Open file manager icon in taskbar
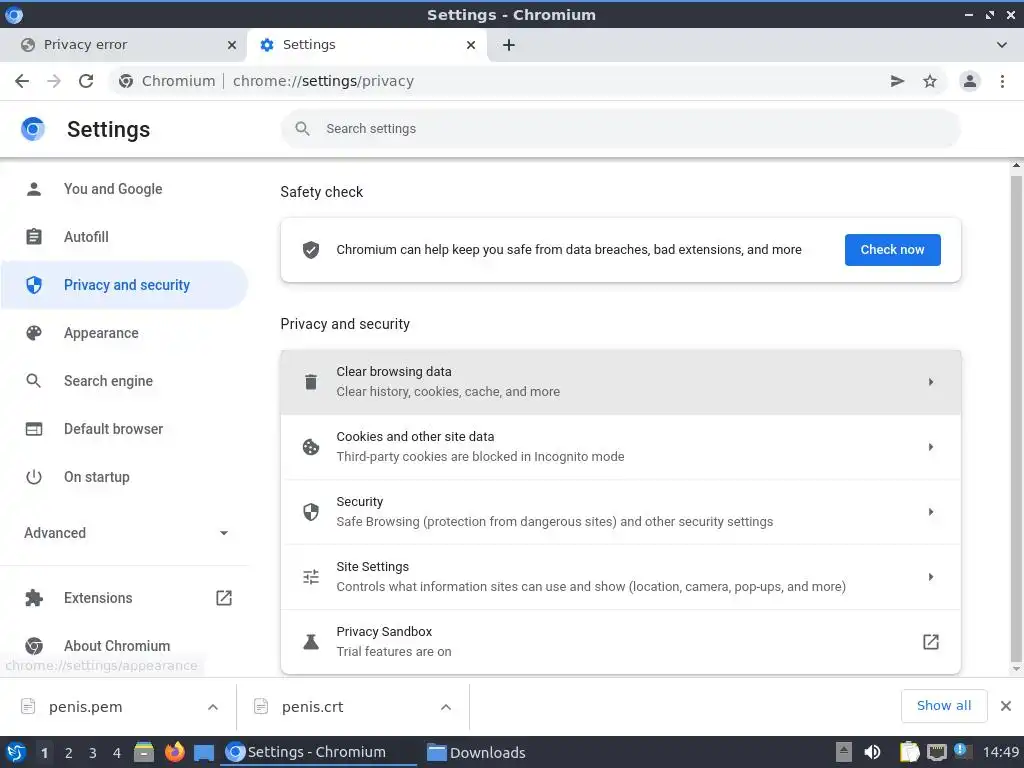 pos(144,752)
